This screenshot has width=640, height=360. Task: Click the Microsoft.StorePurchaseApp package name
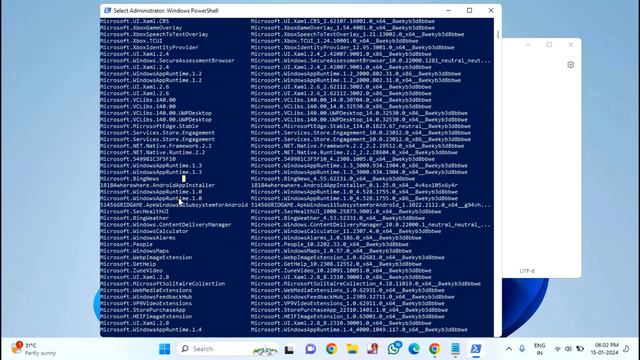(143, 310)
